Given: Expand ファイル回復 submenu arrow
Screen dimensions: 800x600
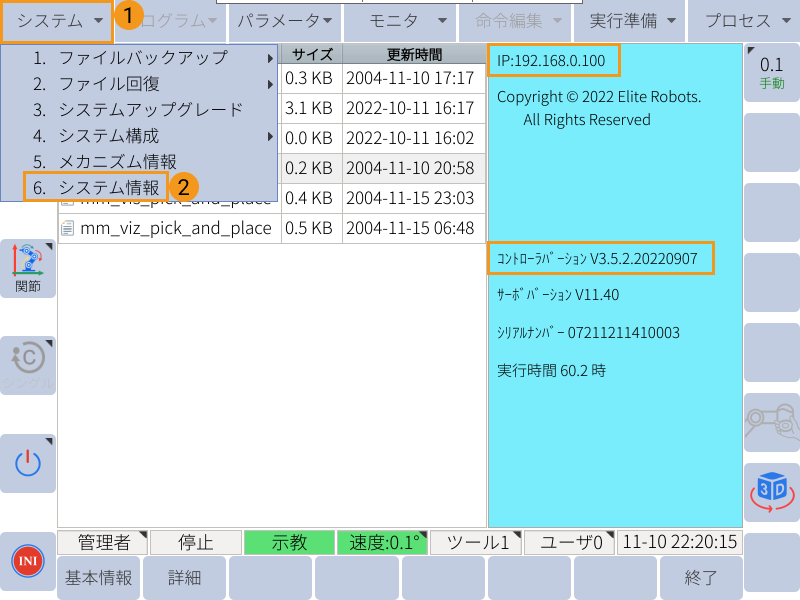Looking at the screenshot, I should (270, 84).
